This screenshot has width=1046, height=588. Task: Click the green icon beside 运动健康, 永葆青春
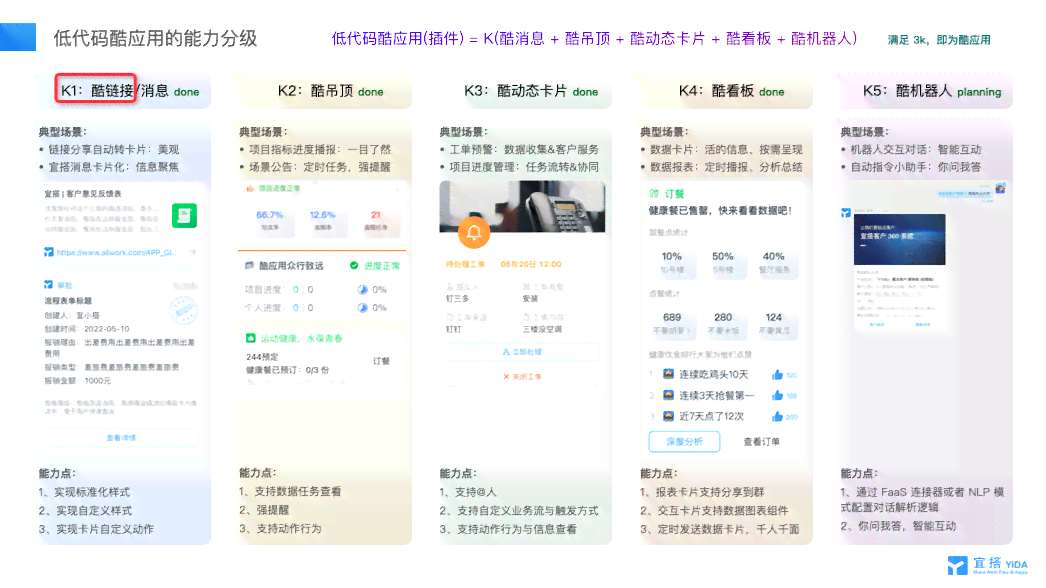click(251, 338)
